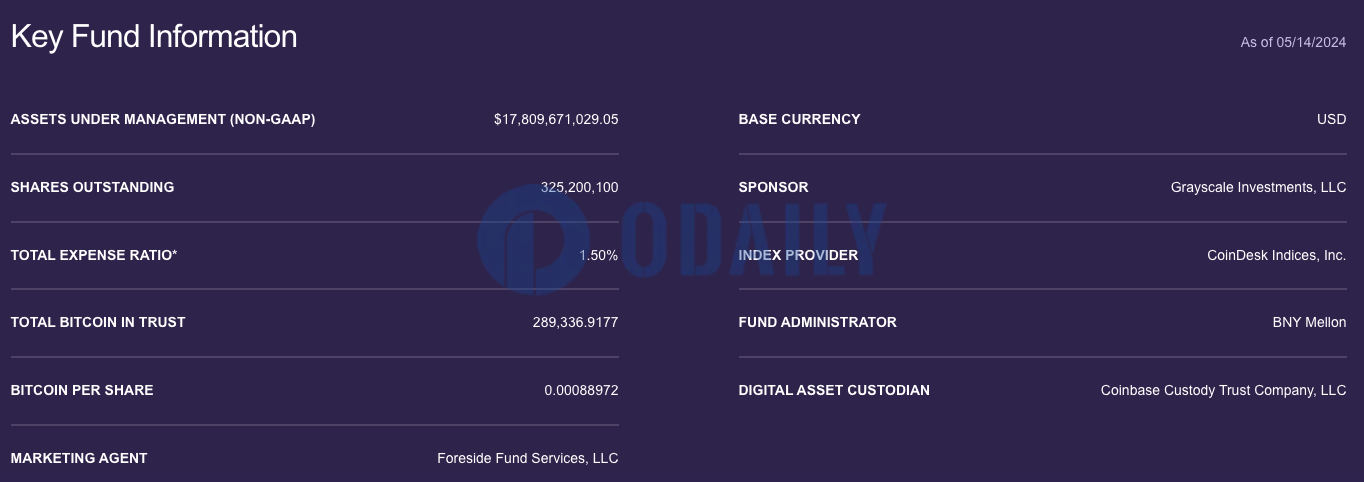Screen dimensions: 1364x482
Task: Select the 289,336.9177 bitcoin value
Action: (576, 322)
